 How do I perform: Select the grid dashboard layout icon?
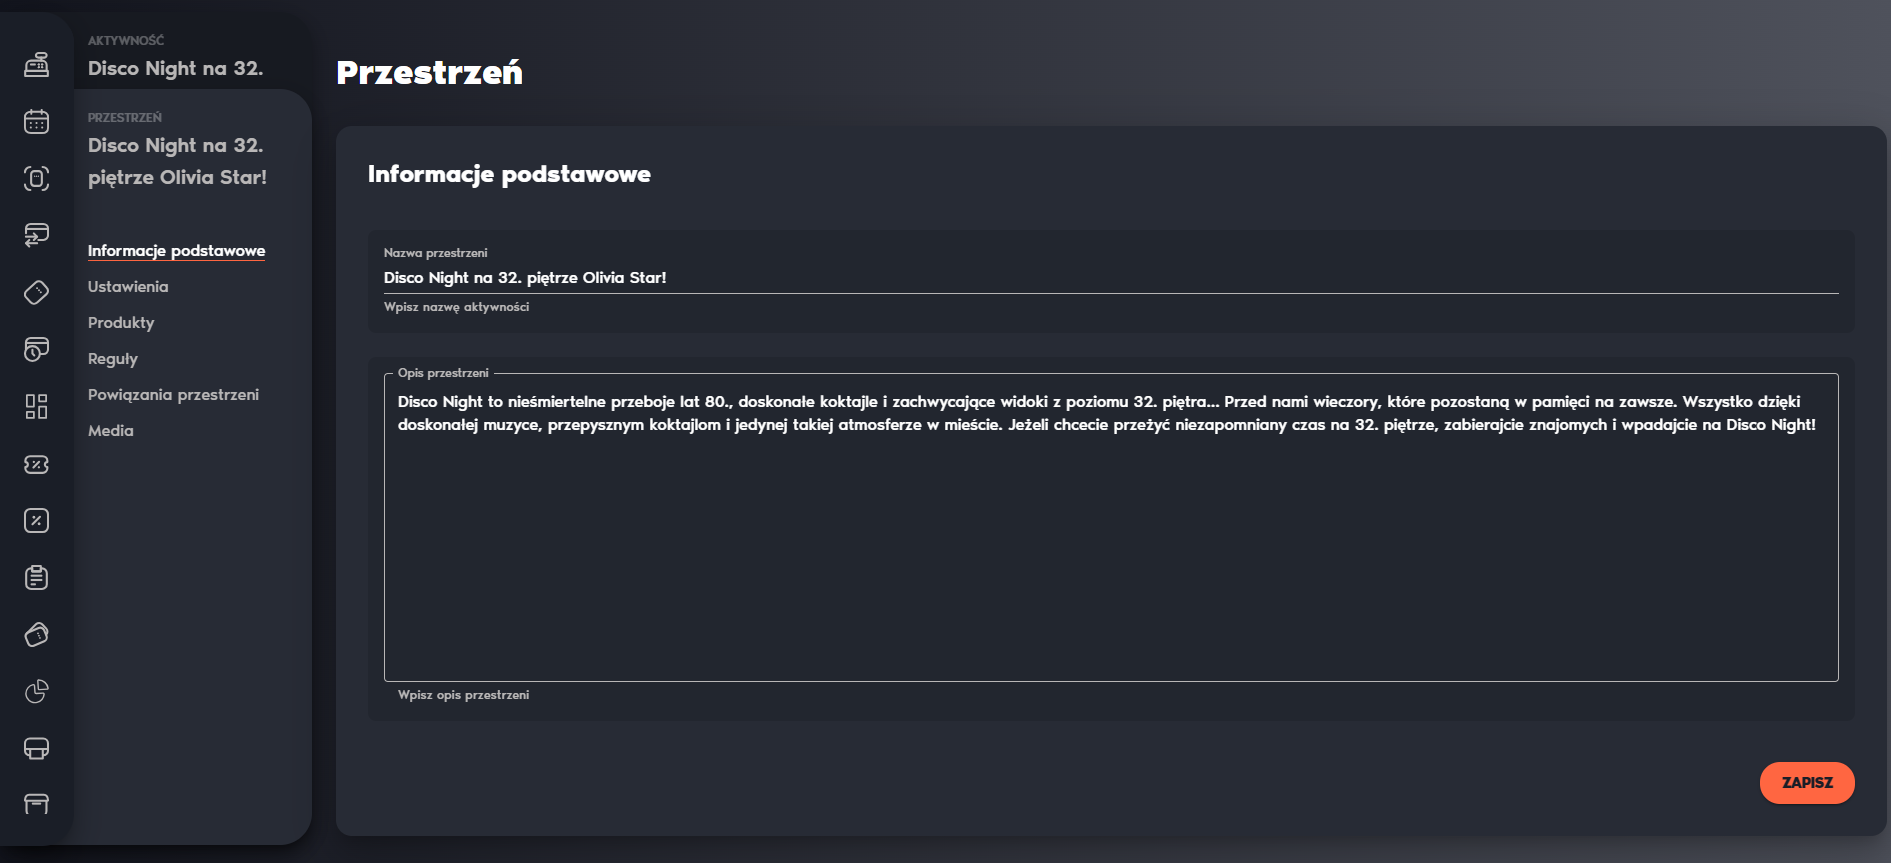36,407
